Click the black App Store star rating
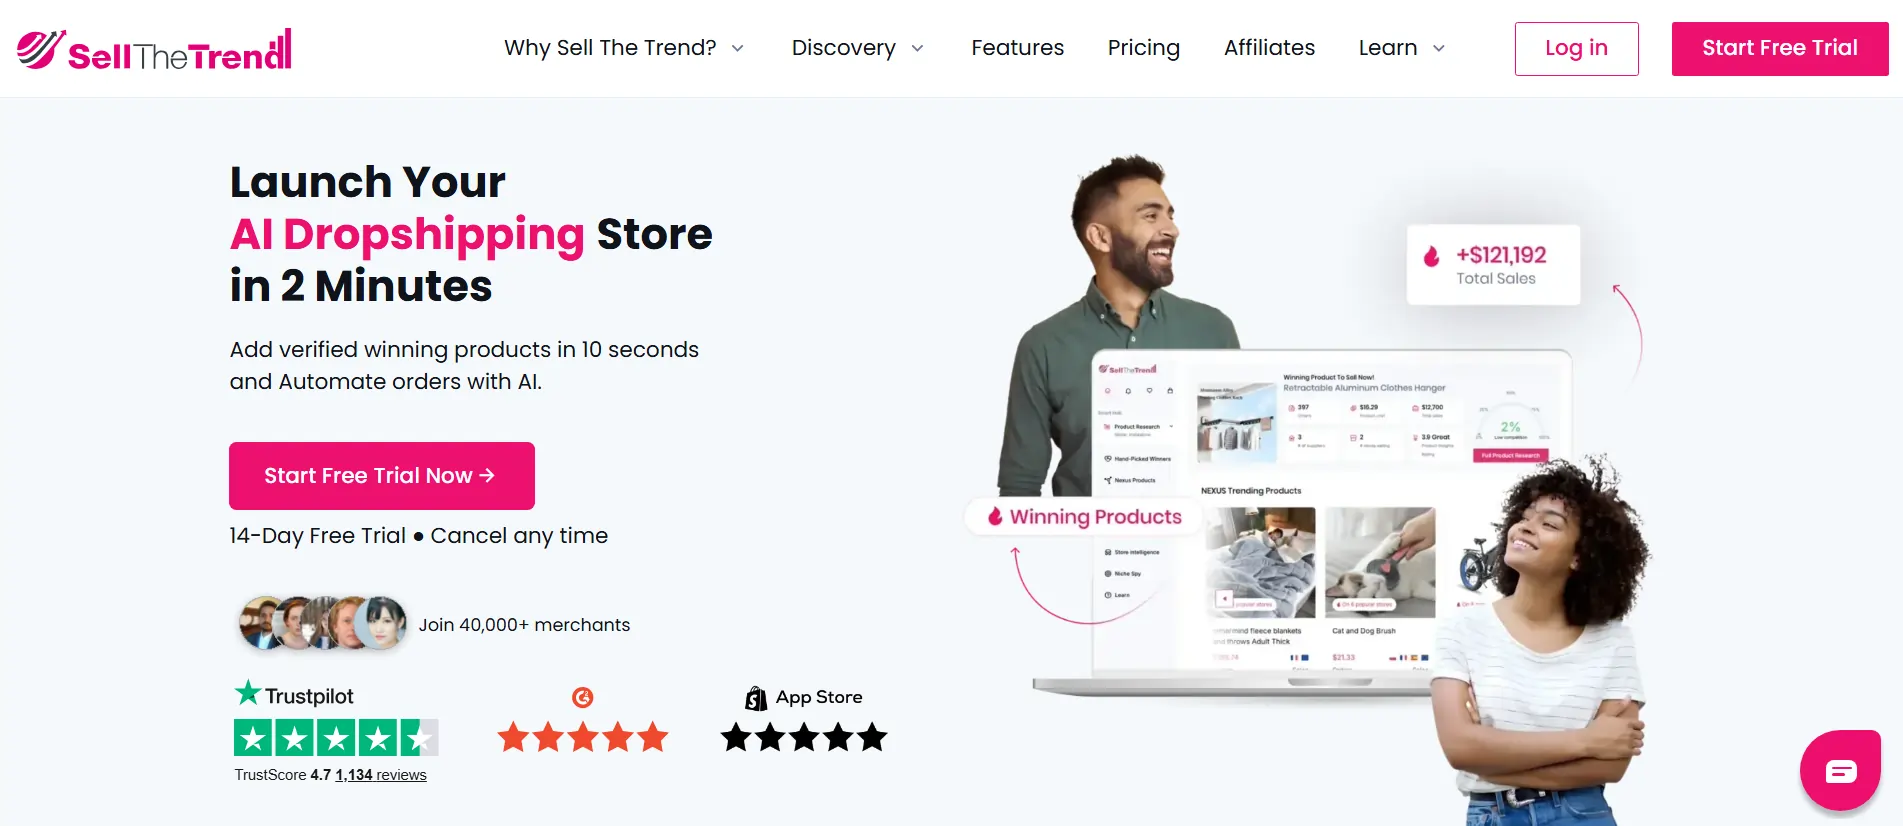 click(x=804, y=738)
